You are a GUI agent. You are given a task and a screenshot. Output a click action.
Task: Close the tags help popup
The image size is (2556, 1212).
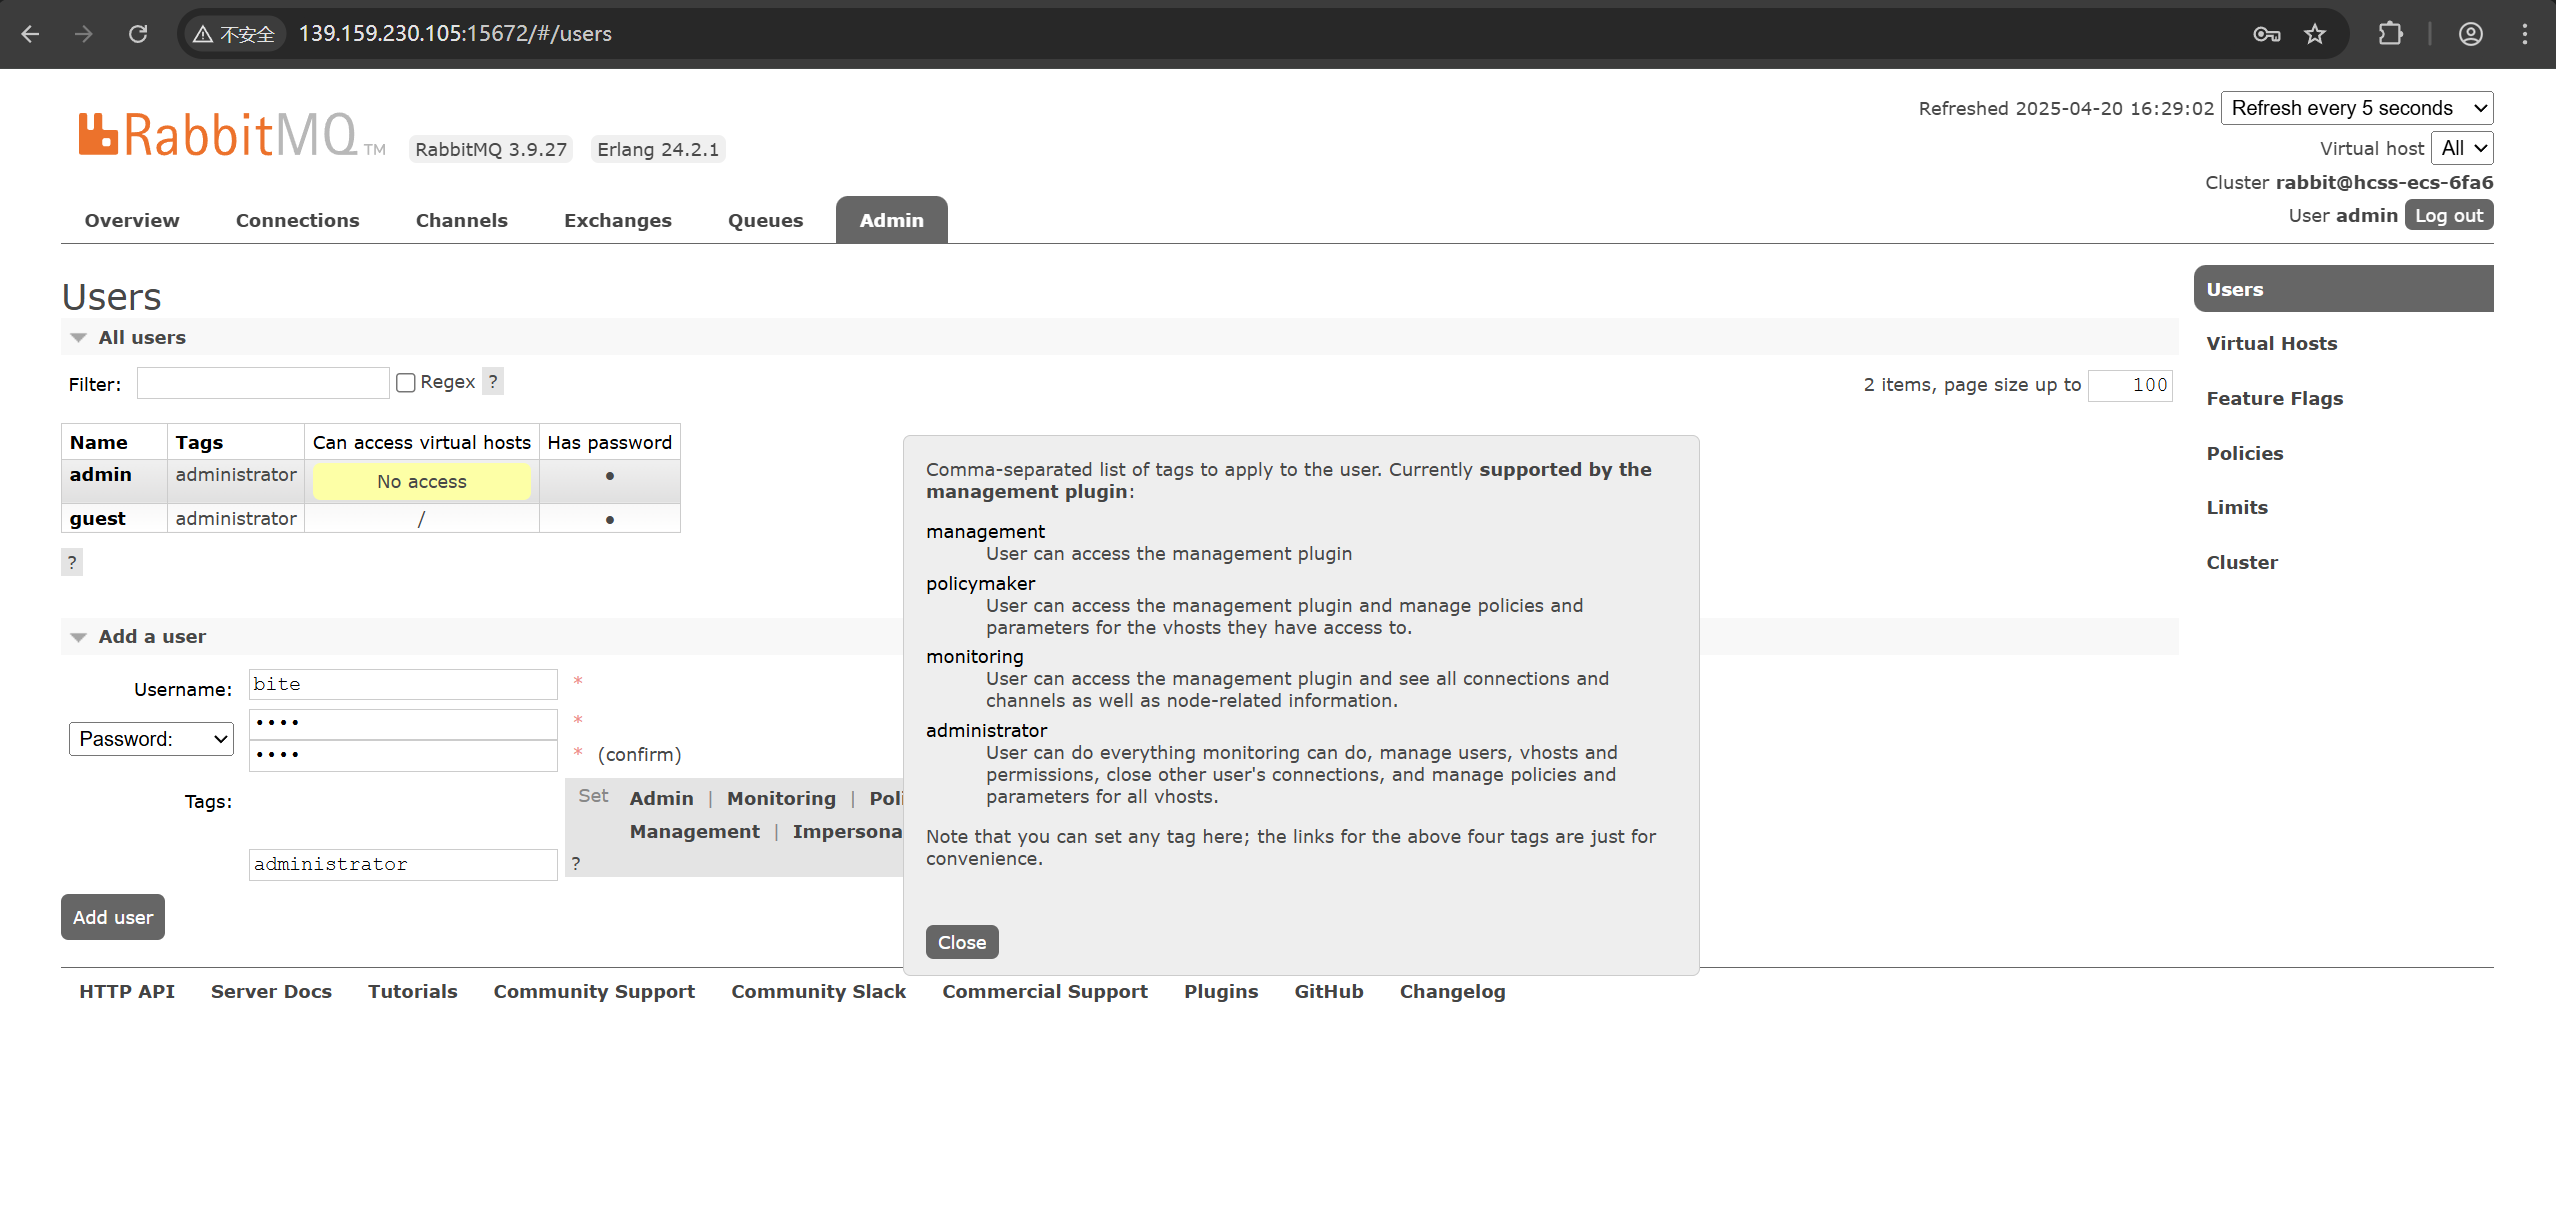[x=961, y=942]
